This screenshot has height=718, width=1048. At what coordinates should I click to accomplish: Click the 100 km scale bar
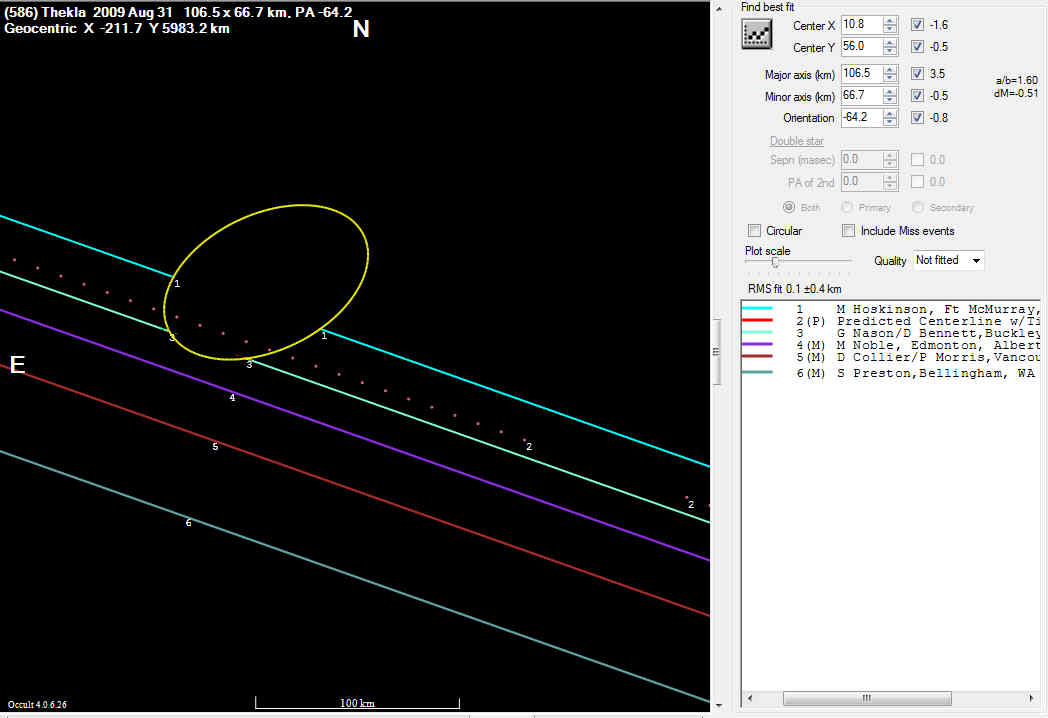(x=358, y=703)
